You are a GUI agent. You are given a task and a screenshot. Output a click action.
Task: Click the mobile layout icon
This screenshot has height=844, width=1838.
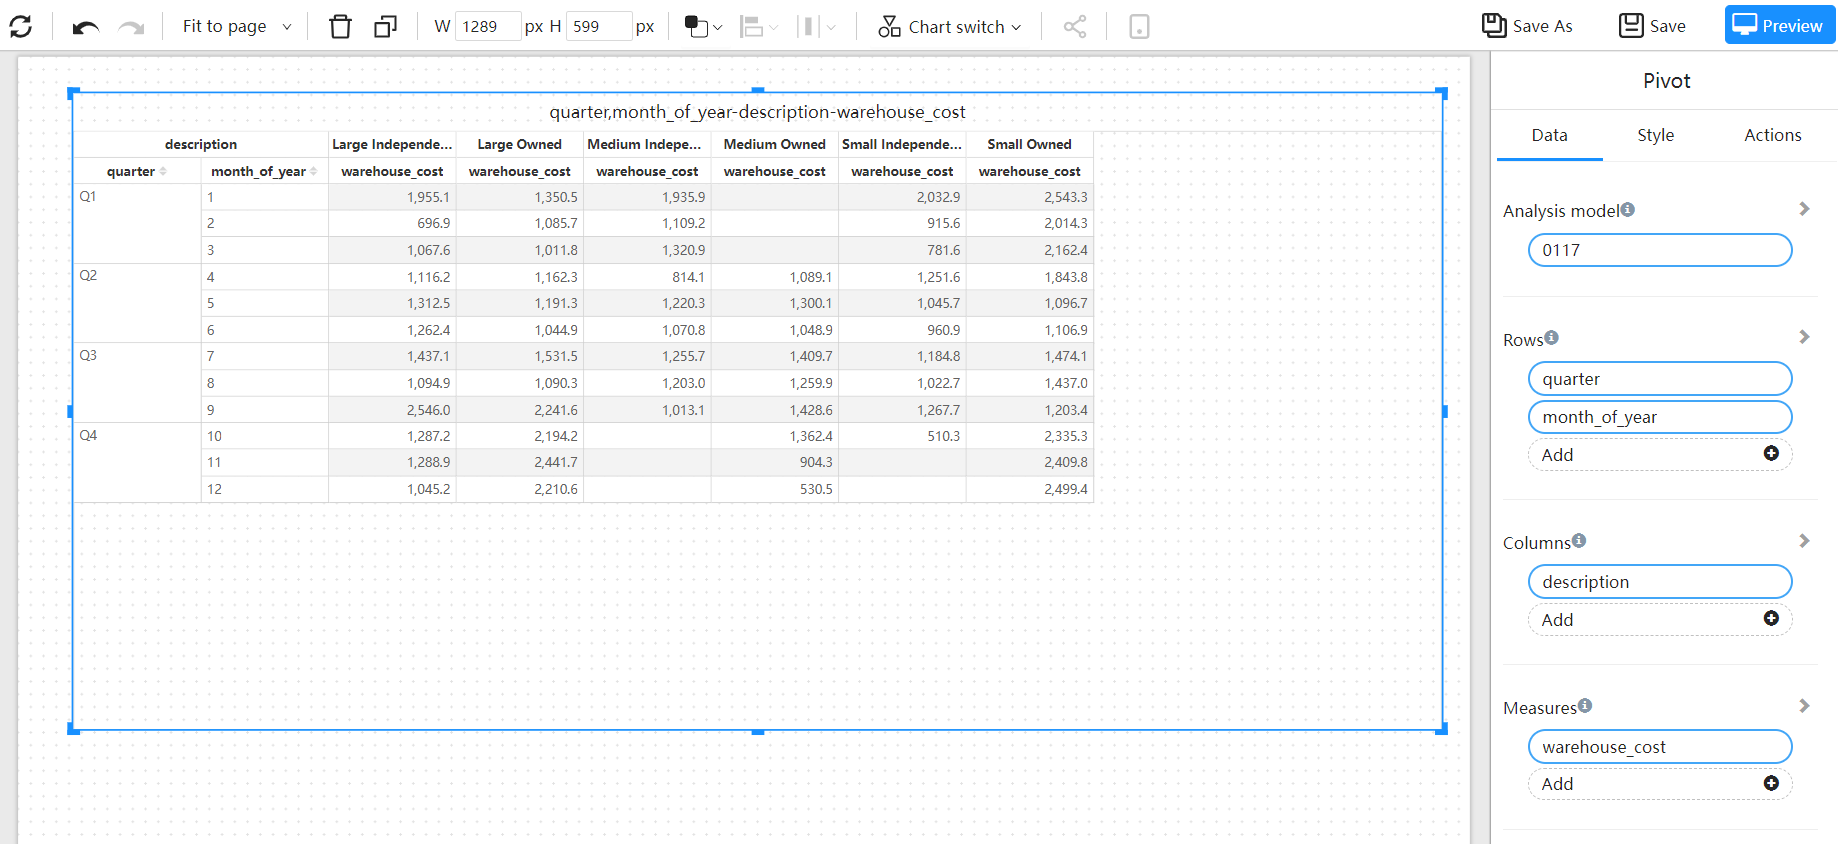click(x=1139, y=26)
